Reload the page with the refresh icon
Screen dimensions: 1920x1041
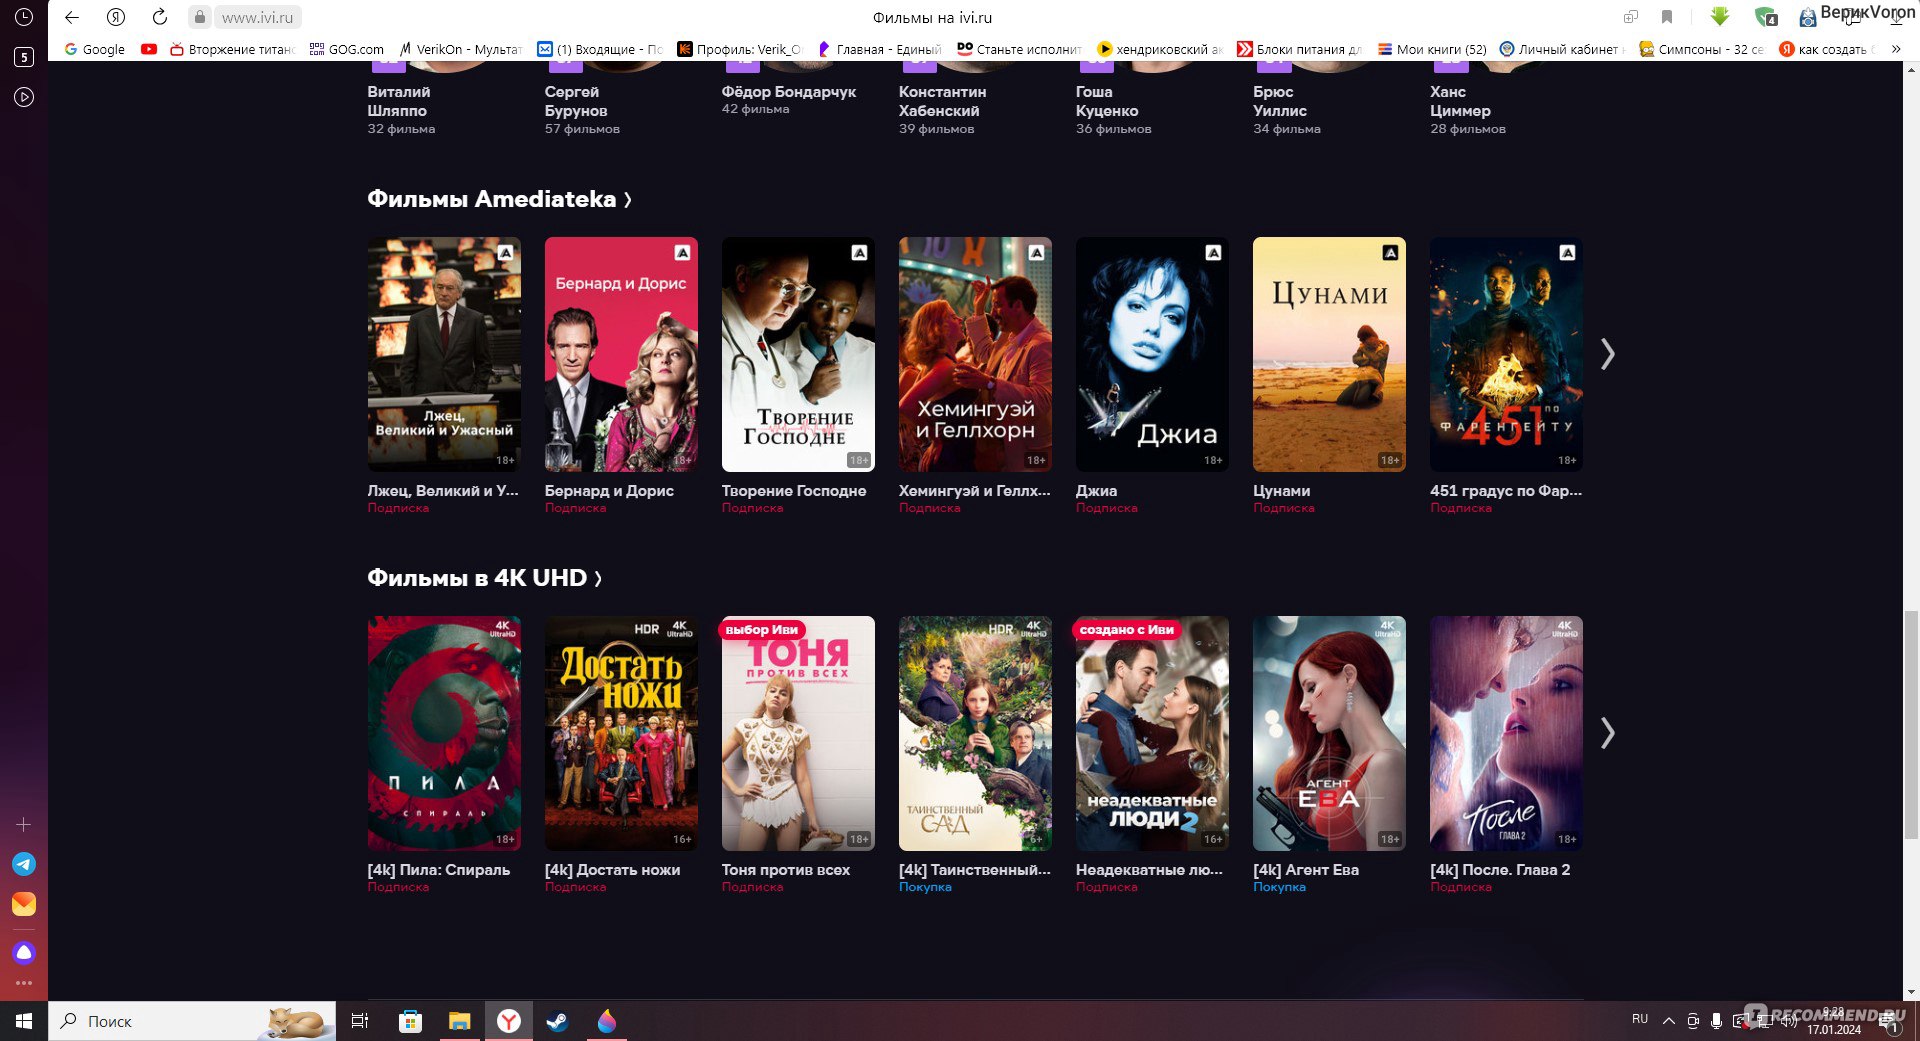pyautogui.click(x=160, y=17)
